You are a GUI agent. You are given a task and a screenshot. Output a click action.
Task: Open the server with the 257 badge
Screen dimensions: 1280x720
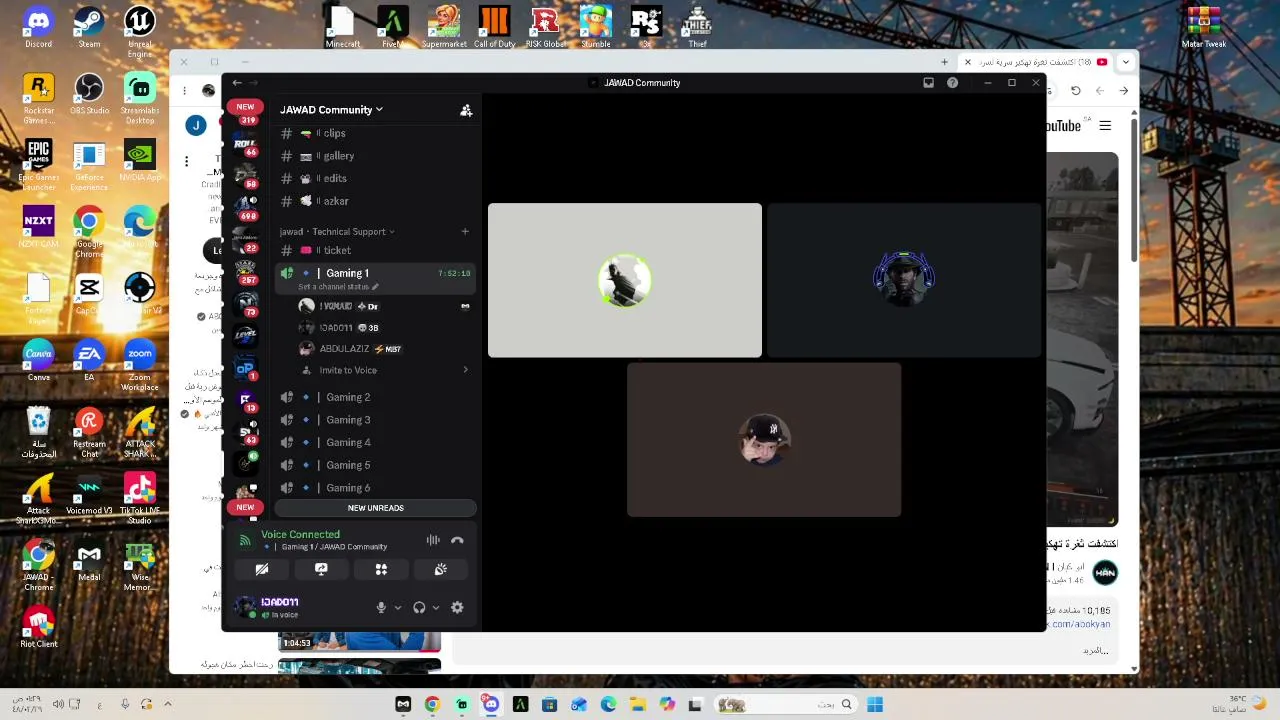245,272
